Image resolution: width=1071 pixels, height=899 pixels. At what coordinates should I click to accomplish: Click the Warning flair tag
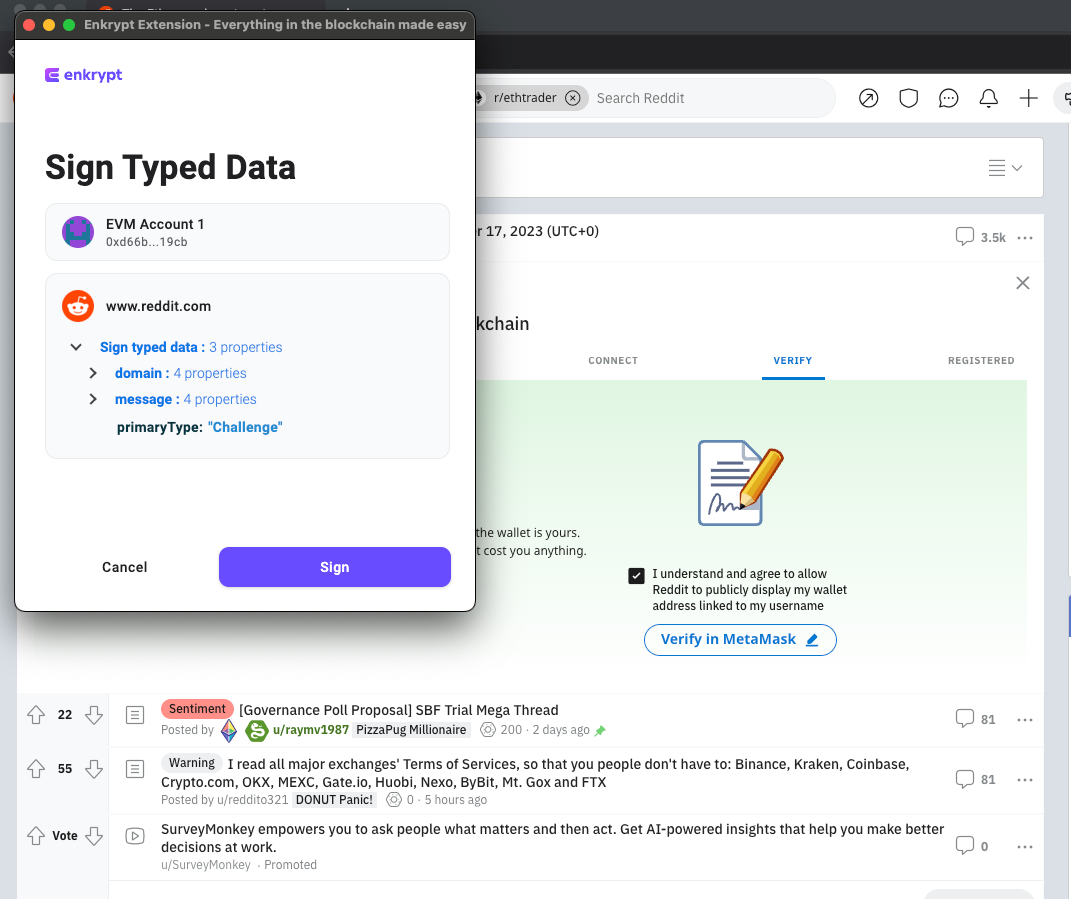point(192,763)
